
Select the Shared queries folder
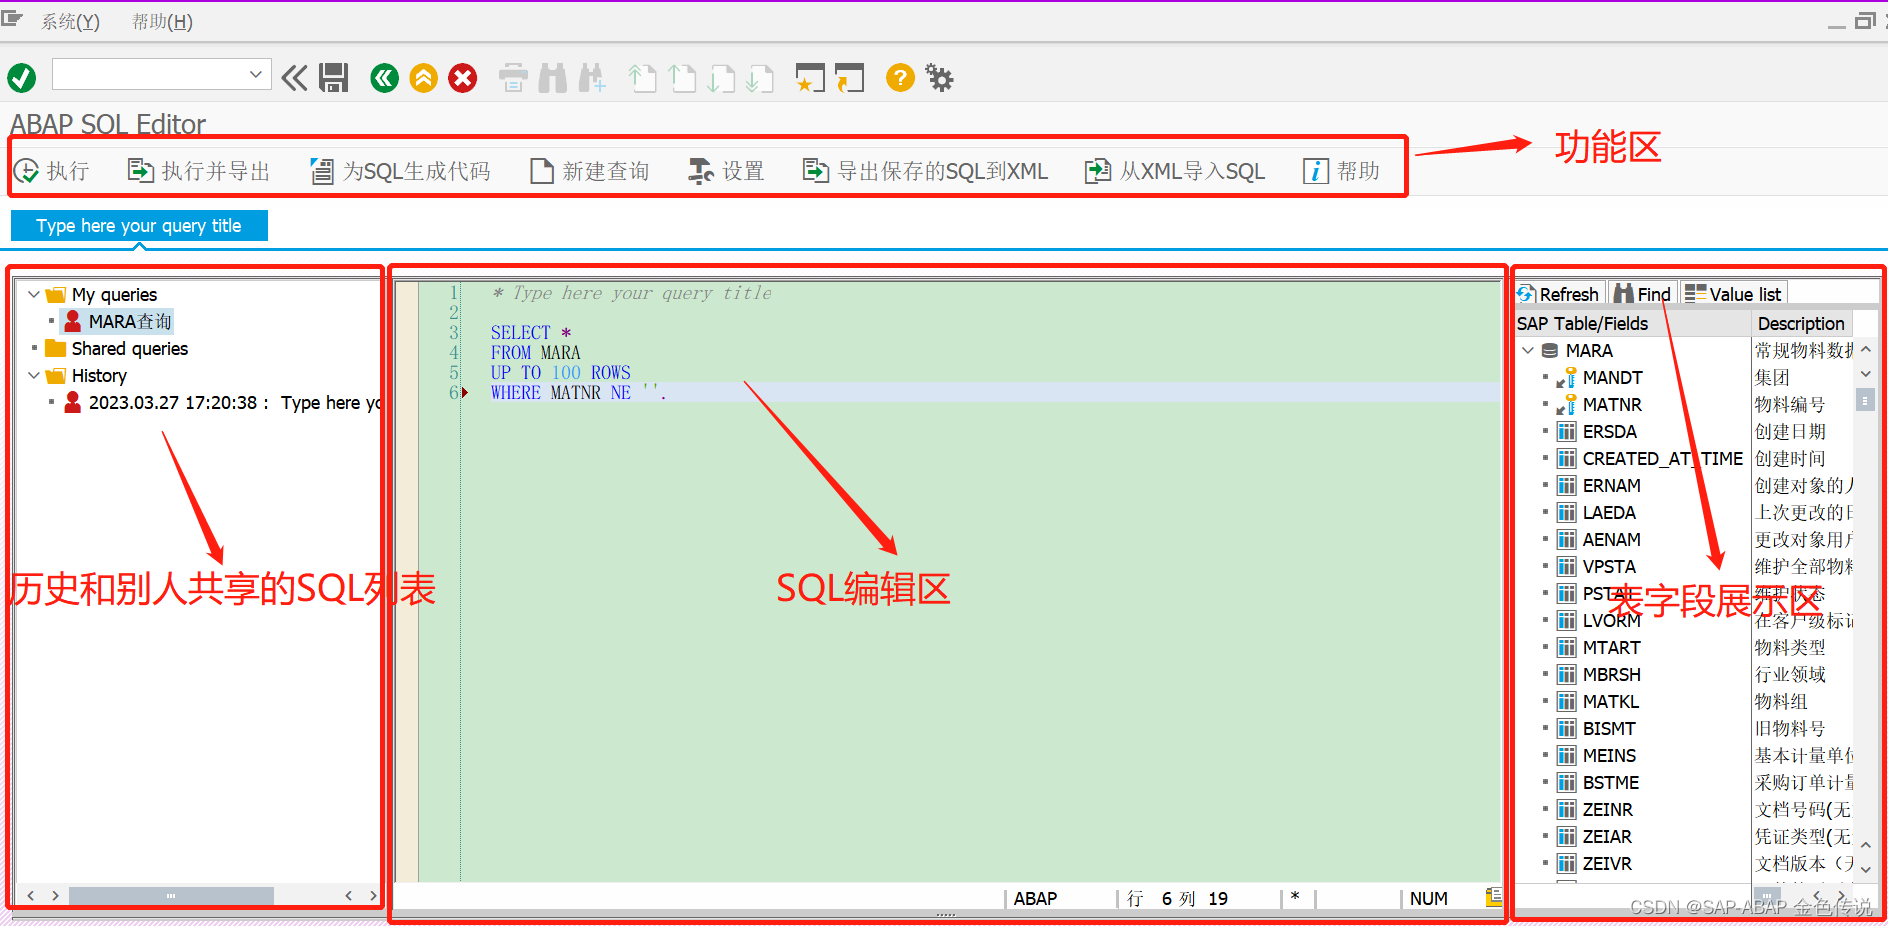point(129,348)
